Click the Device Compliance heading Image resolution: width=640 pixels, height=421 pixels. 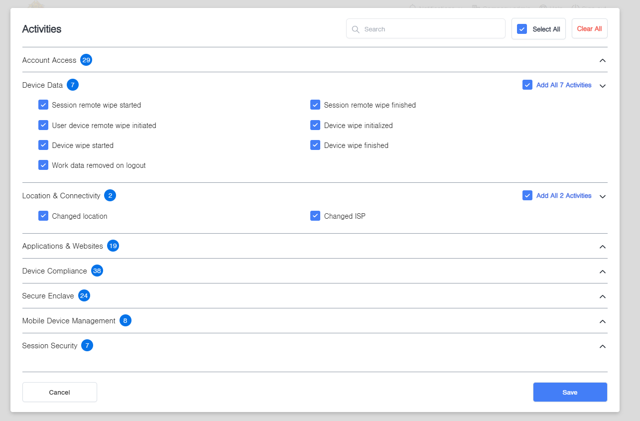[54, 271]
